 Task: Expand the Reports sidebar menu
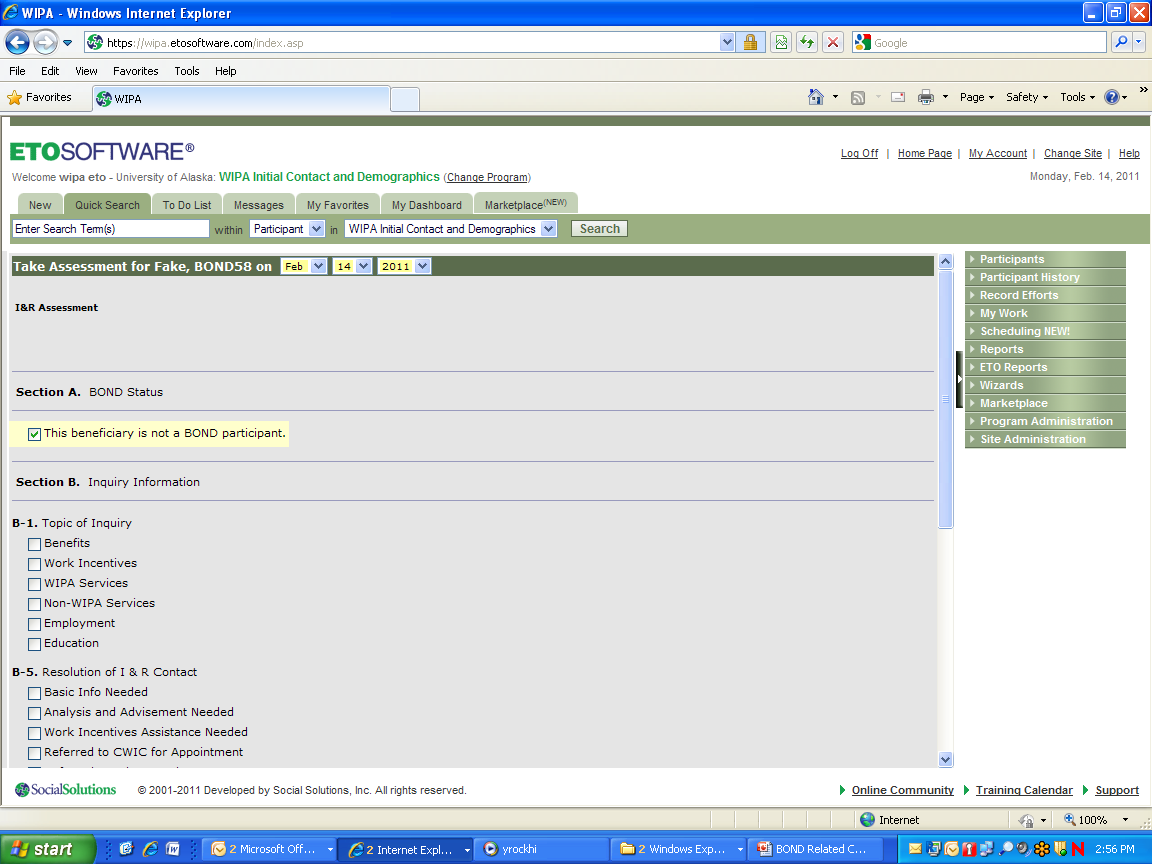click(1045, 350)
